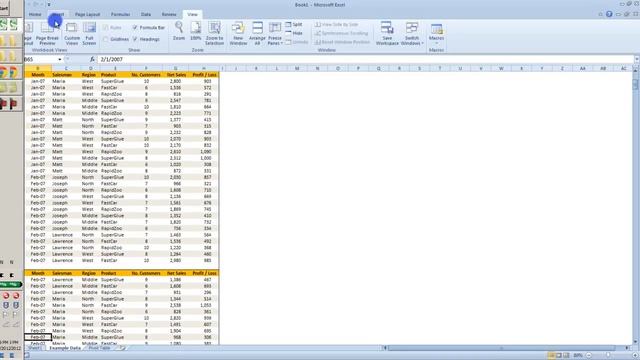Split the worksheet window
This screenshot has height=360, width=640.
[x=294, y=24]
